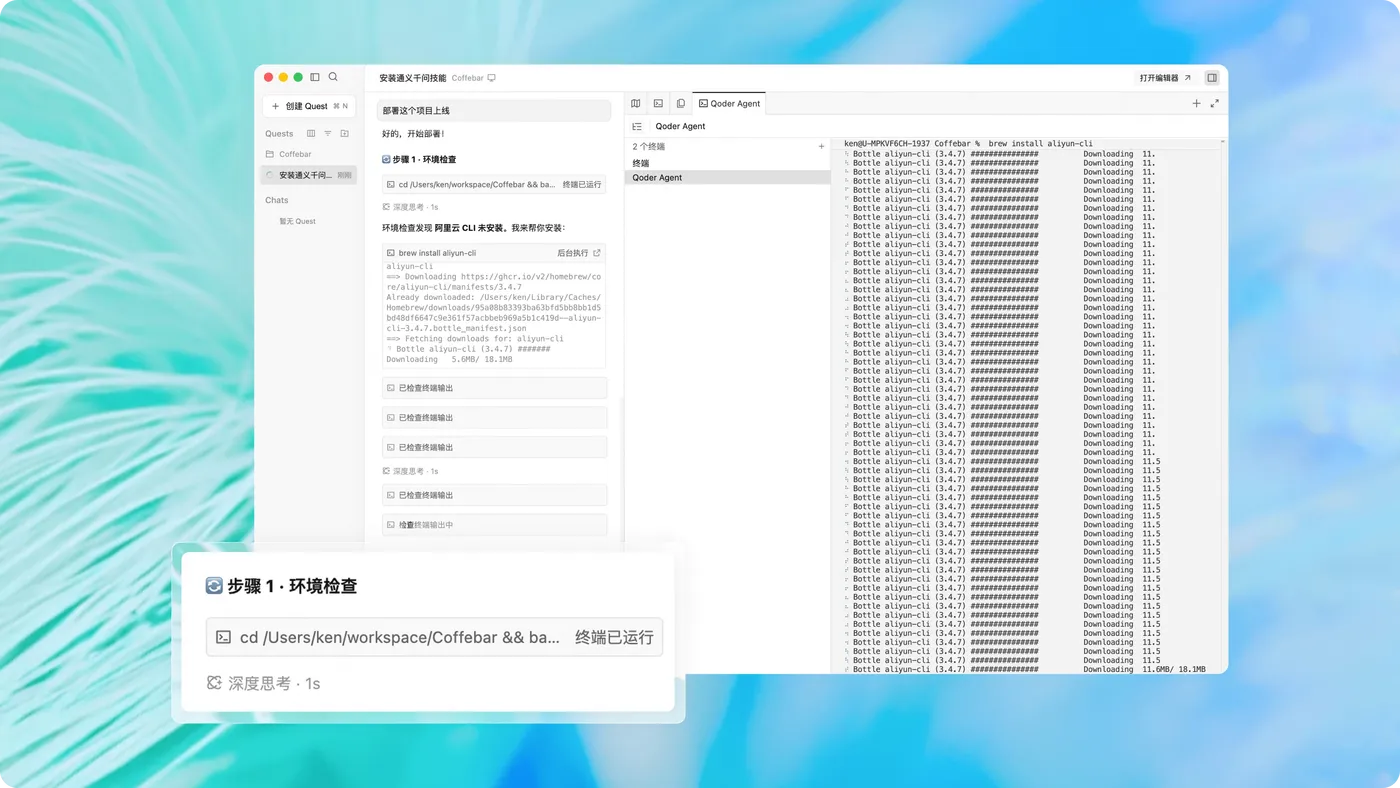The image size is (1400, 788).
Task: Expand 深度思考 below the cd command row
Action: click(x=410, y=207)
